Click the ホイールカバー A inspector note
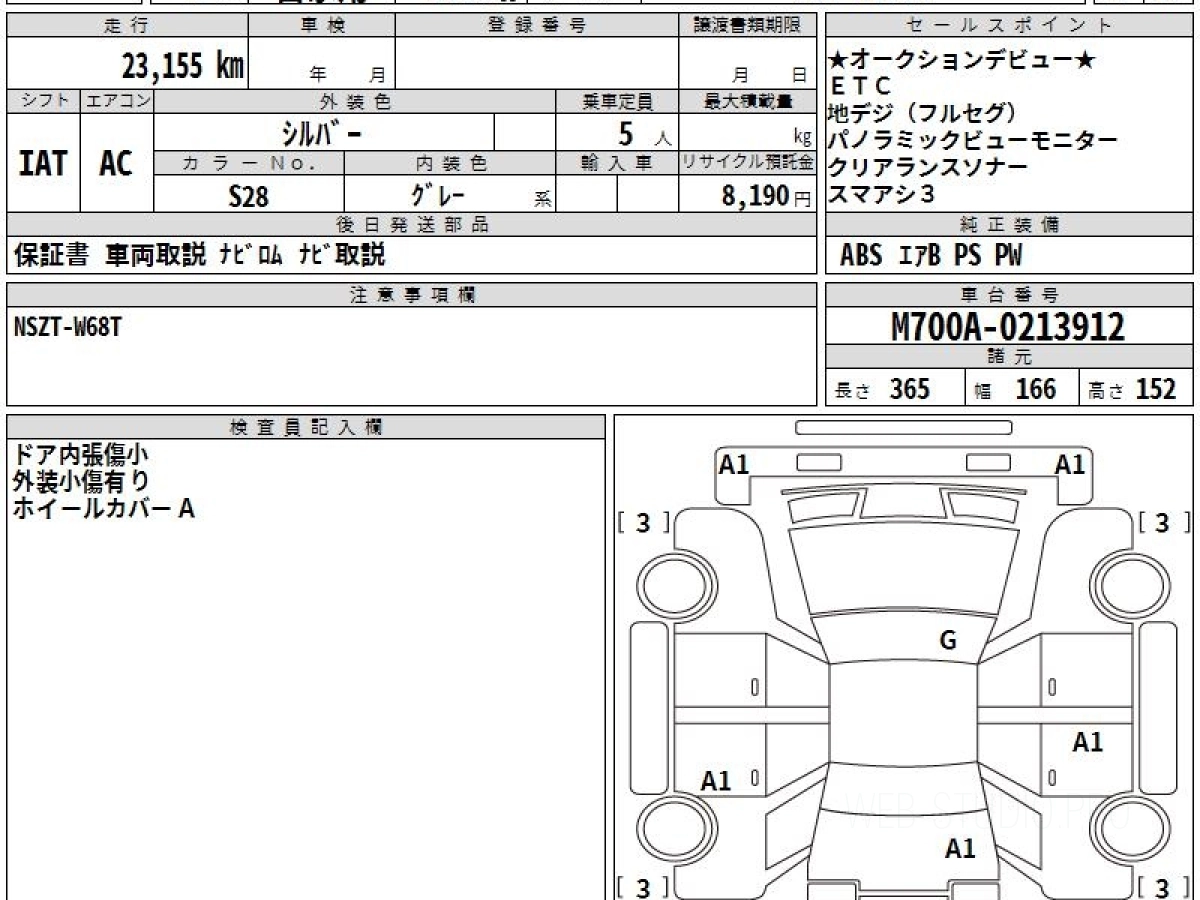The width and height of the screenshot is (1200, 900). tap(103, 509)
